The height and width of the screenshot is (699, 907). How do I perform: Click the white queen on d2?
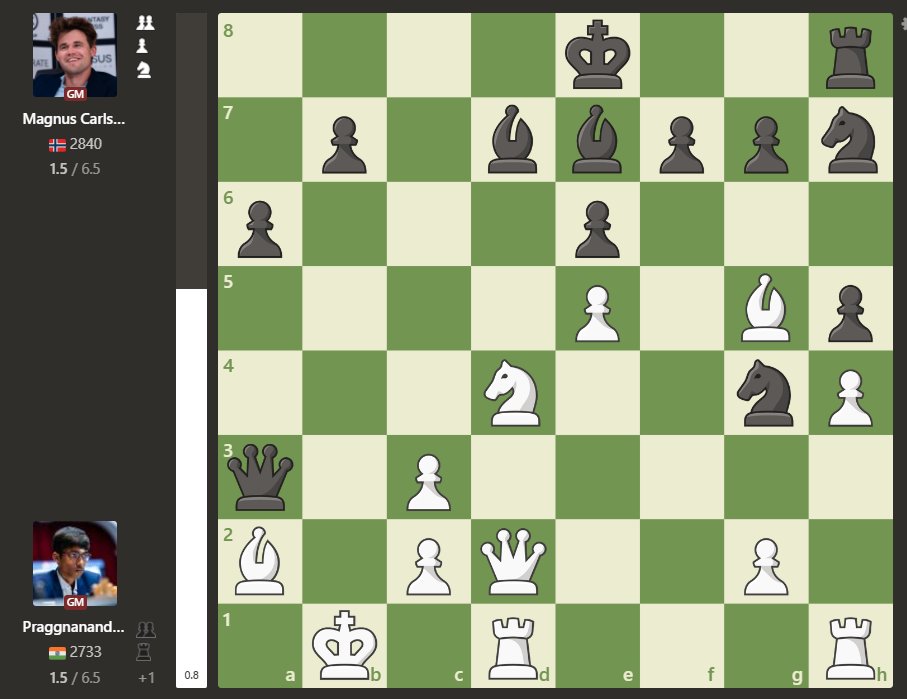tap(513, 561)
